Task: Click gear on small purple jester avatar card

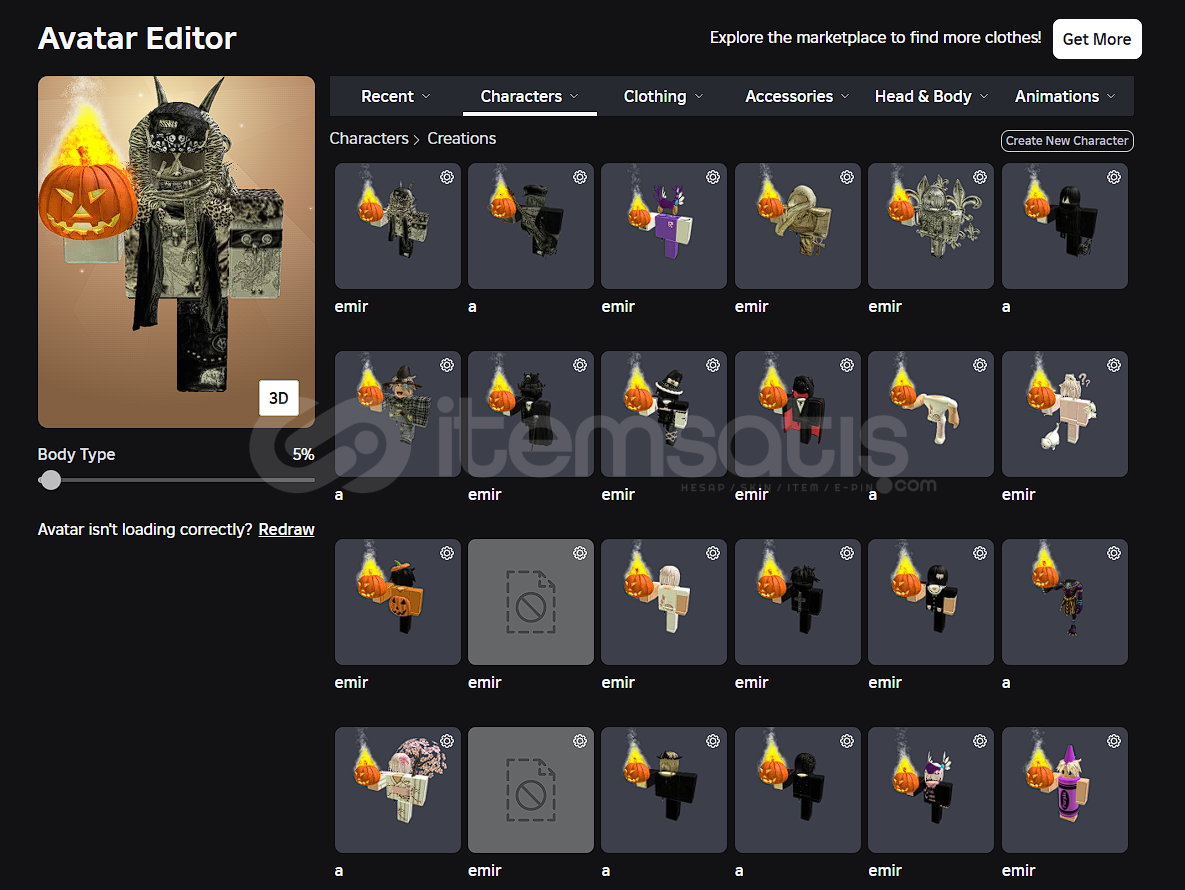Action: pos(1113,554)
